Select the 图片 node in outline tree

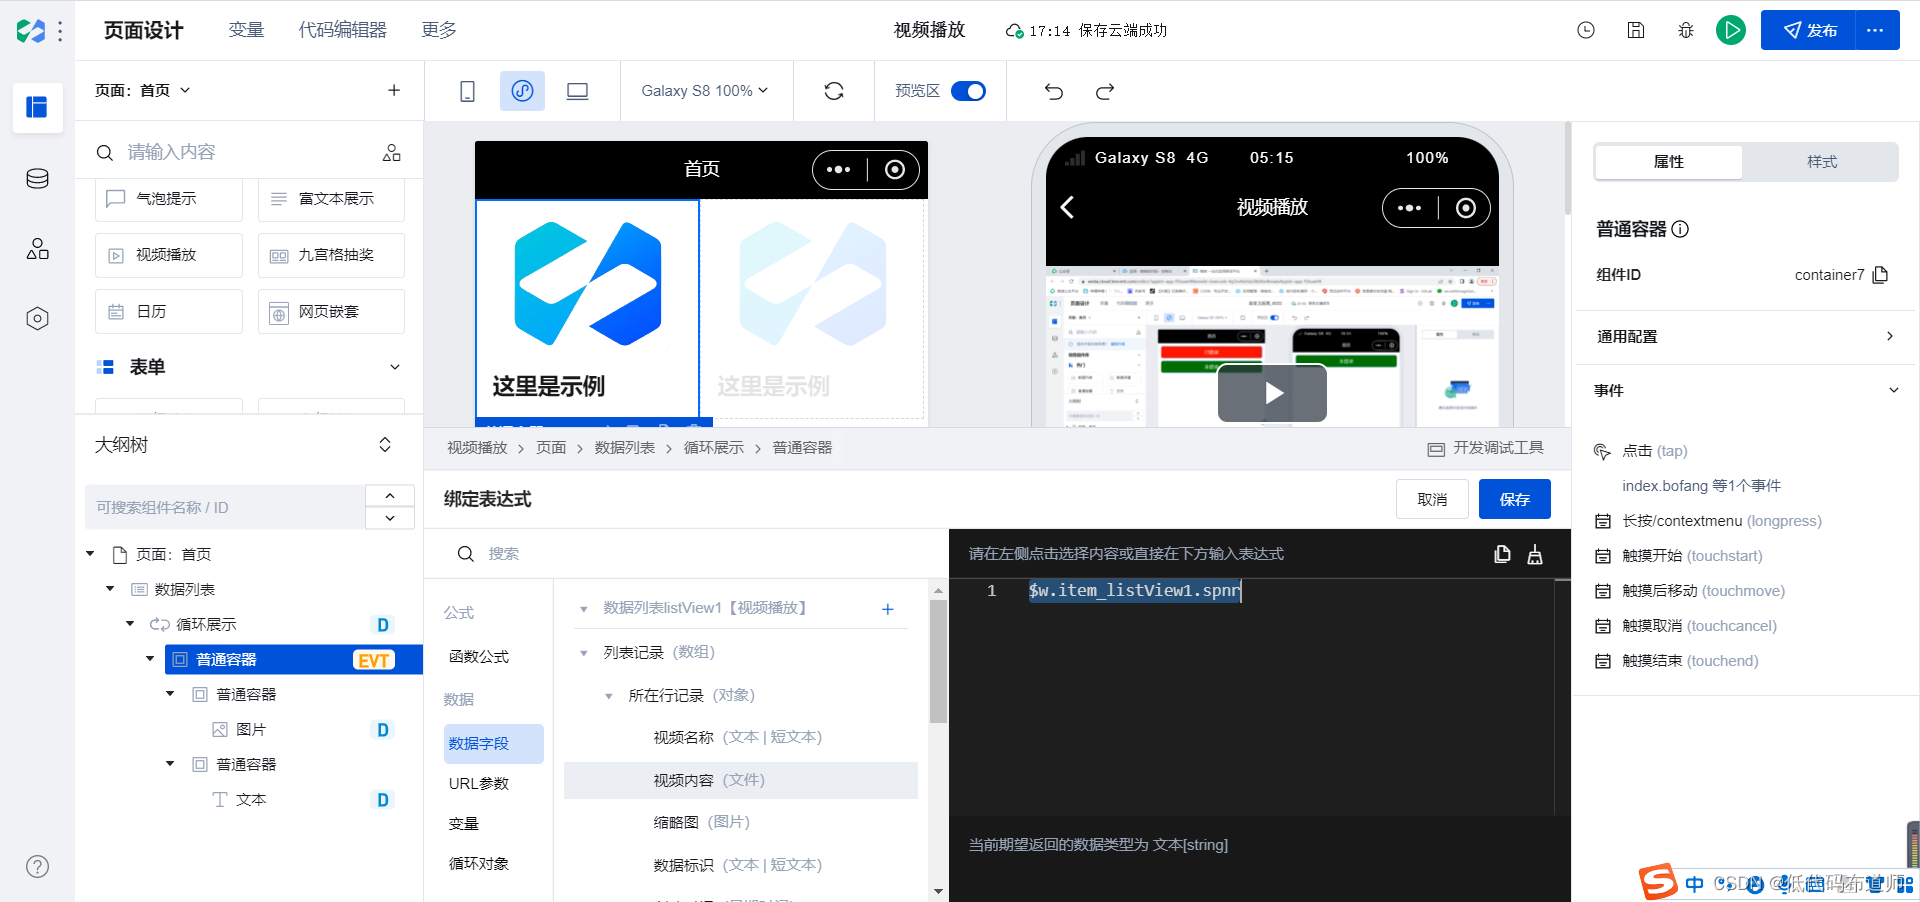(x=251, y=730)
